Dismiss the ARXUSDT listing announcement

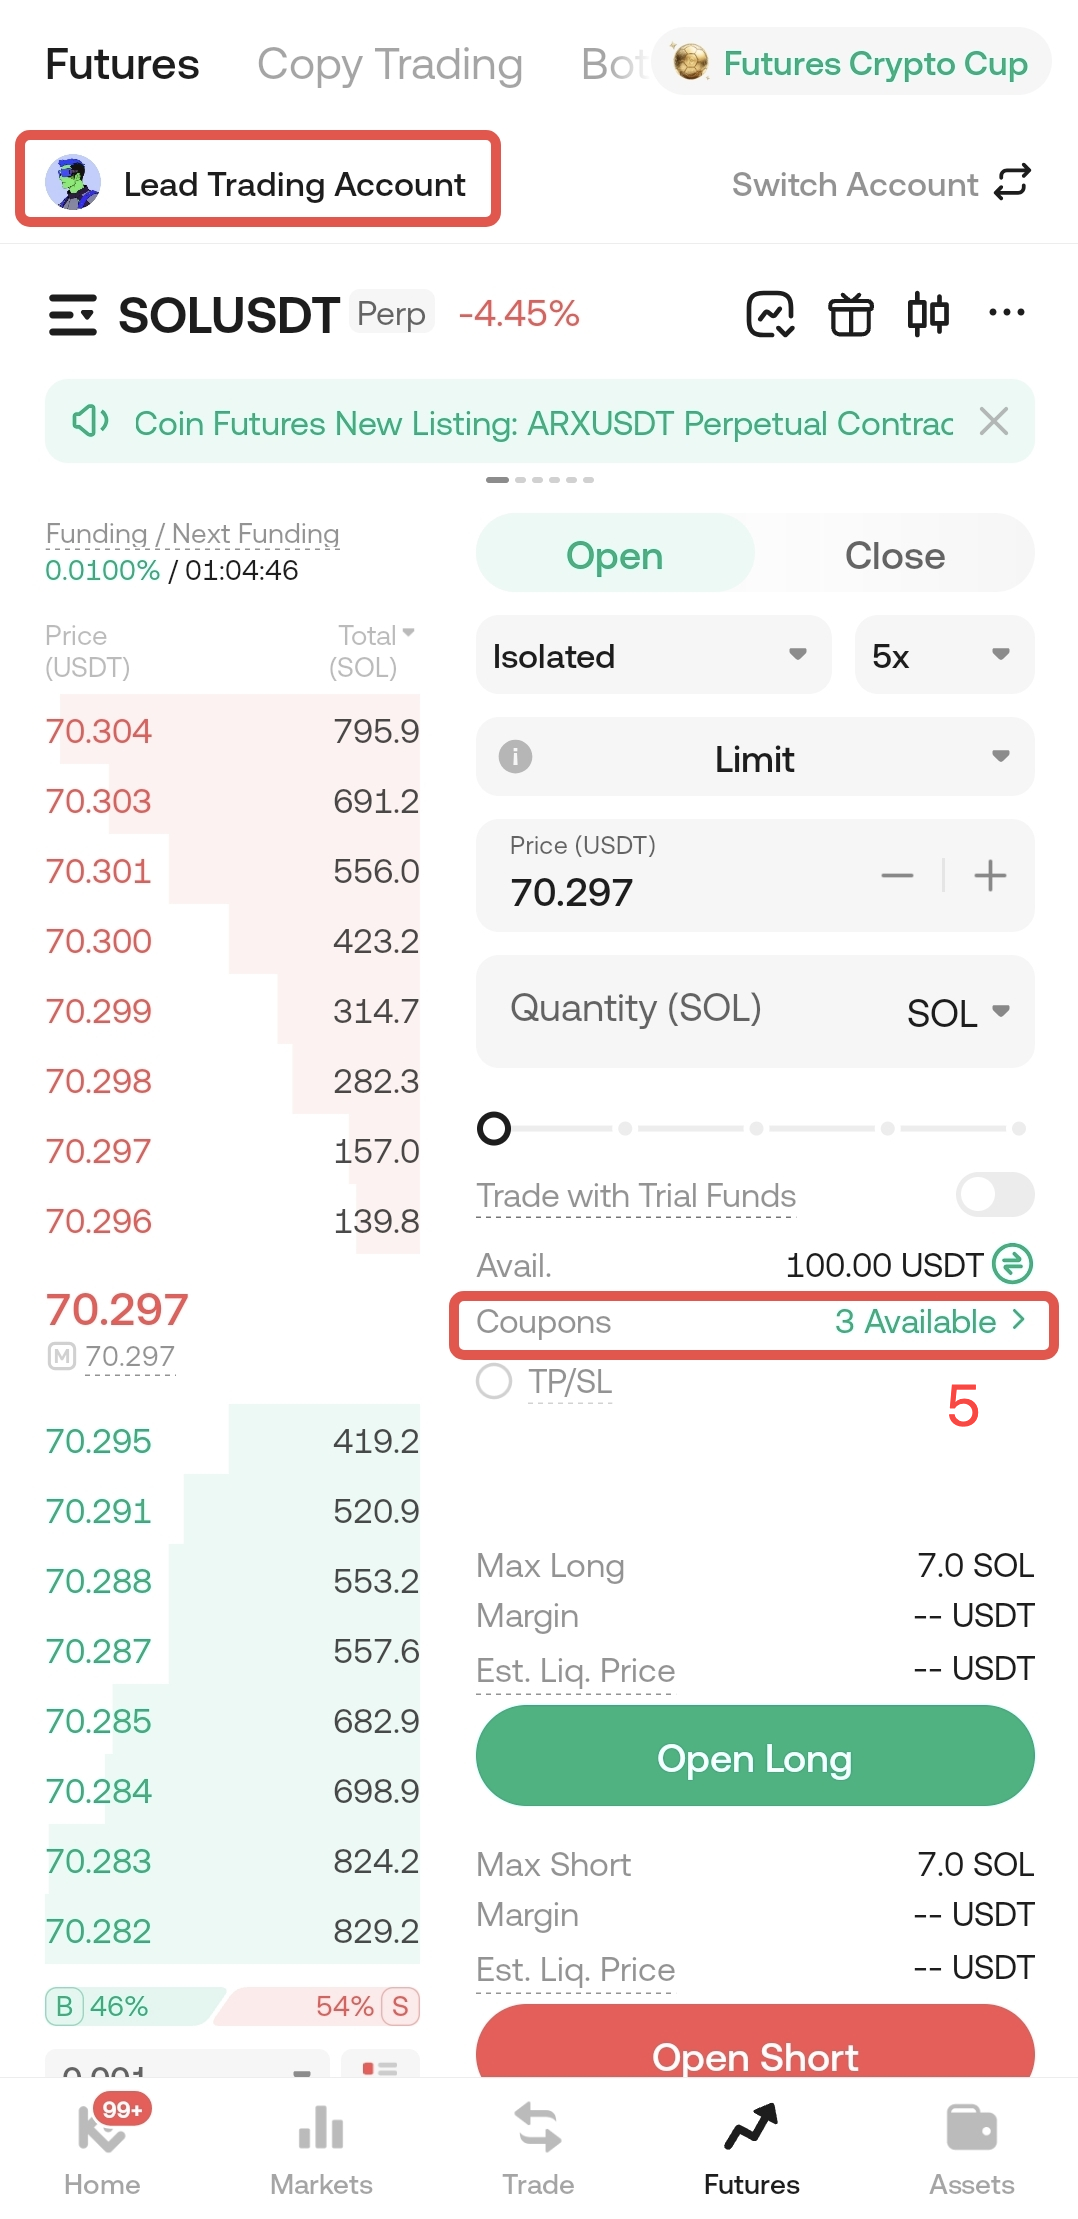point(993,421)
